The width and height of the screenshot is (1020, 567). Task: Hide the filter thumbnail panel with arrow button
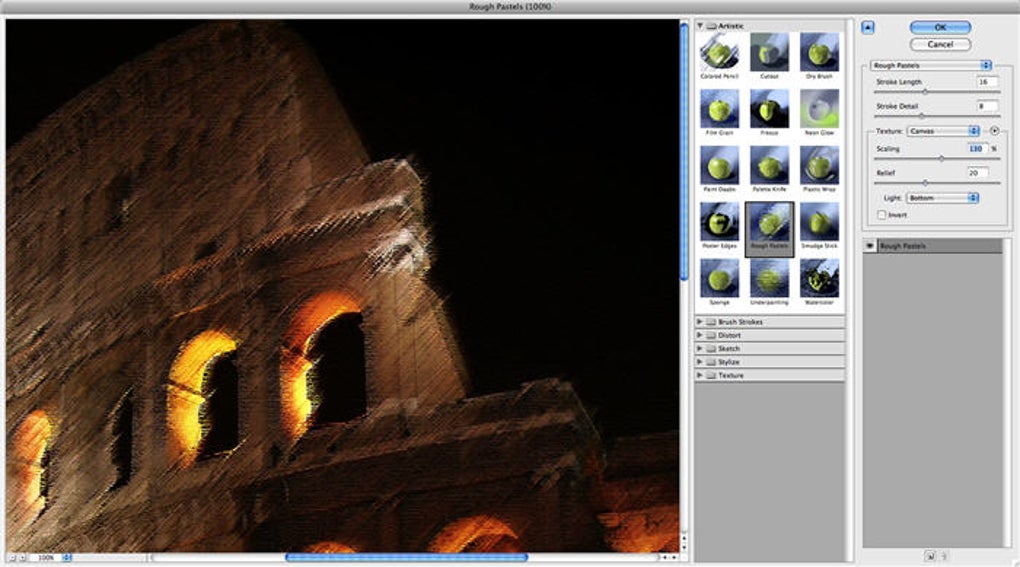point(868,27)
